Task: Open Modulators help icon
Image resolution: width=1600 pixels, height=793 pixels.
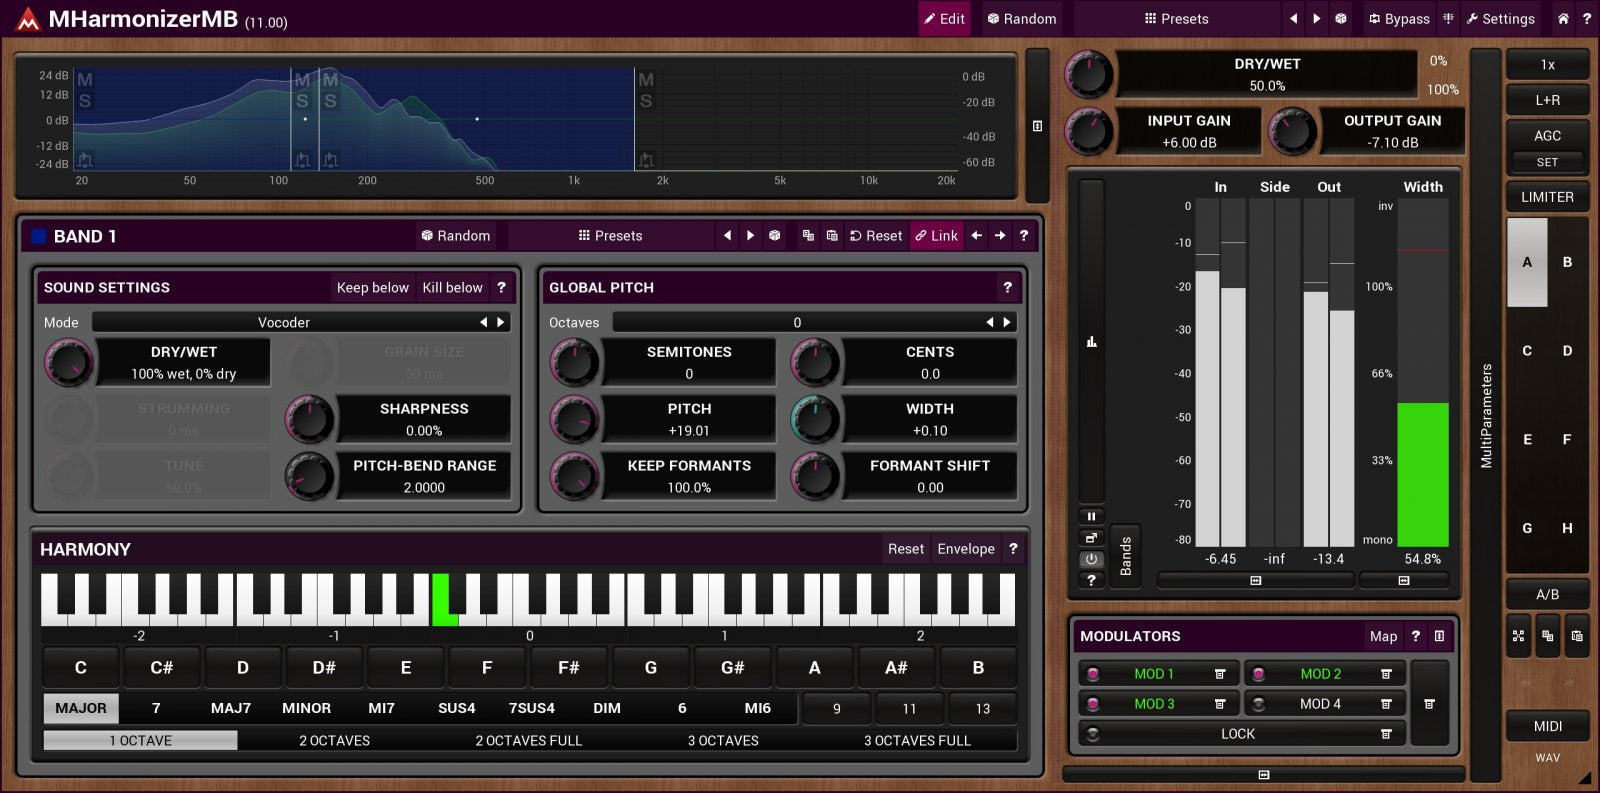Action: tap(1415, 636)
